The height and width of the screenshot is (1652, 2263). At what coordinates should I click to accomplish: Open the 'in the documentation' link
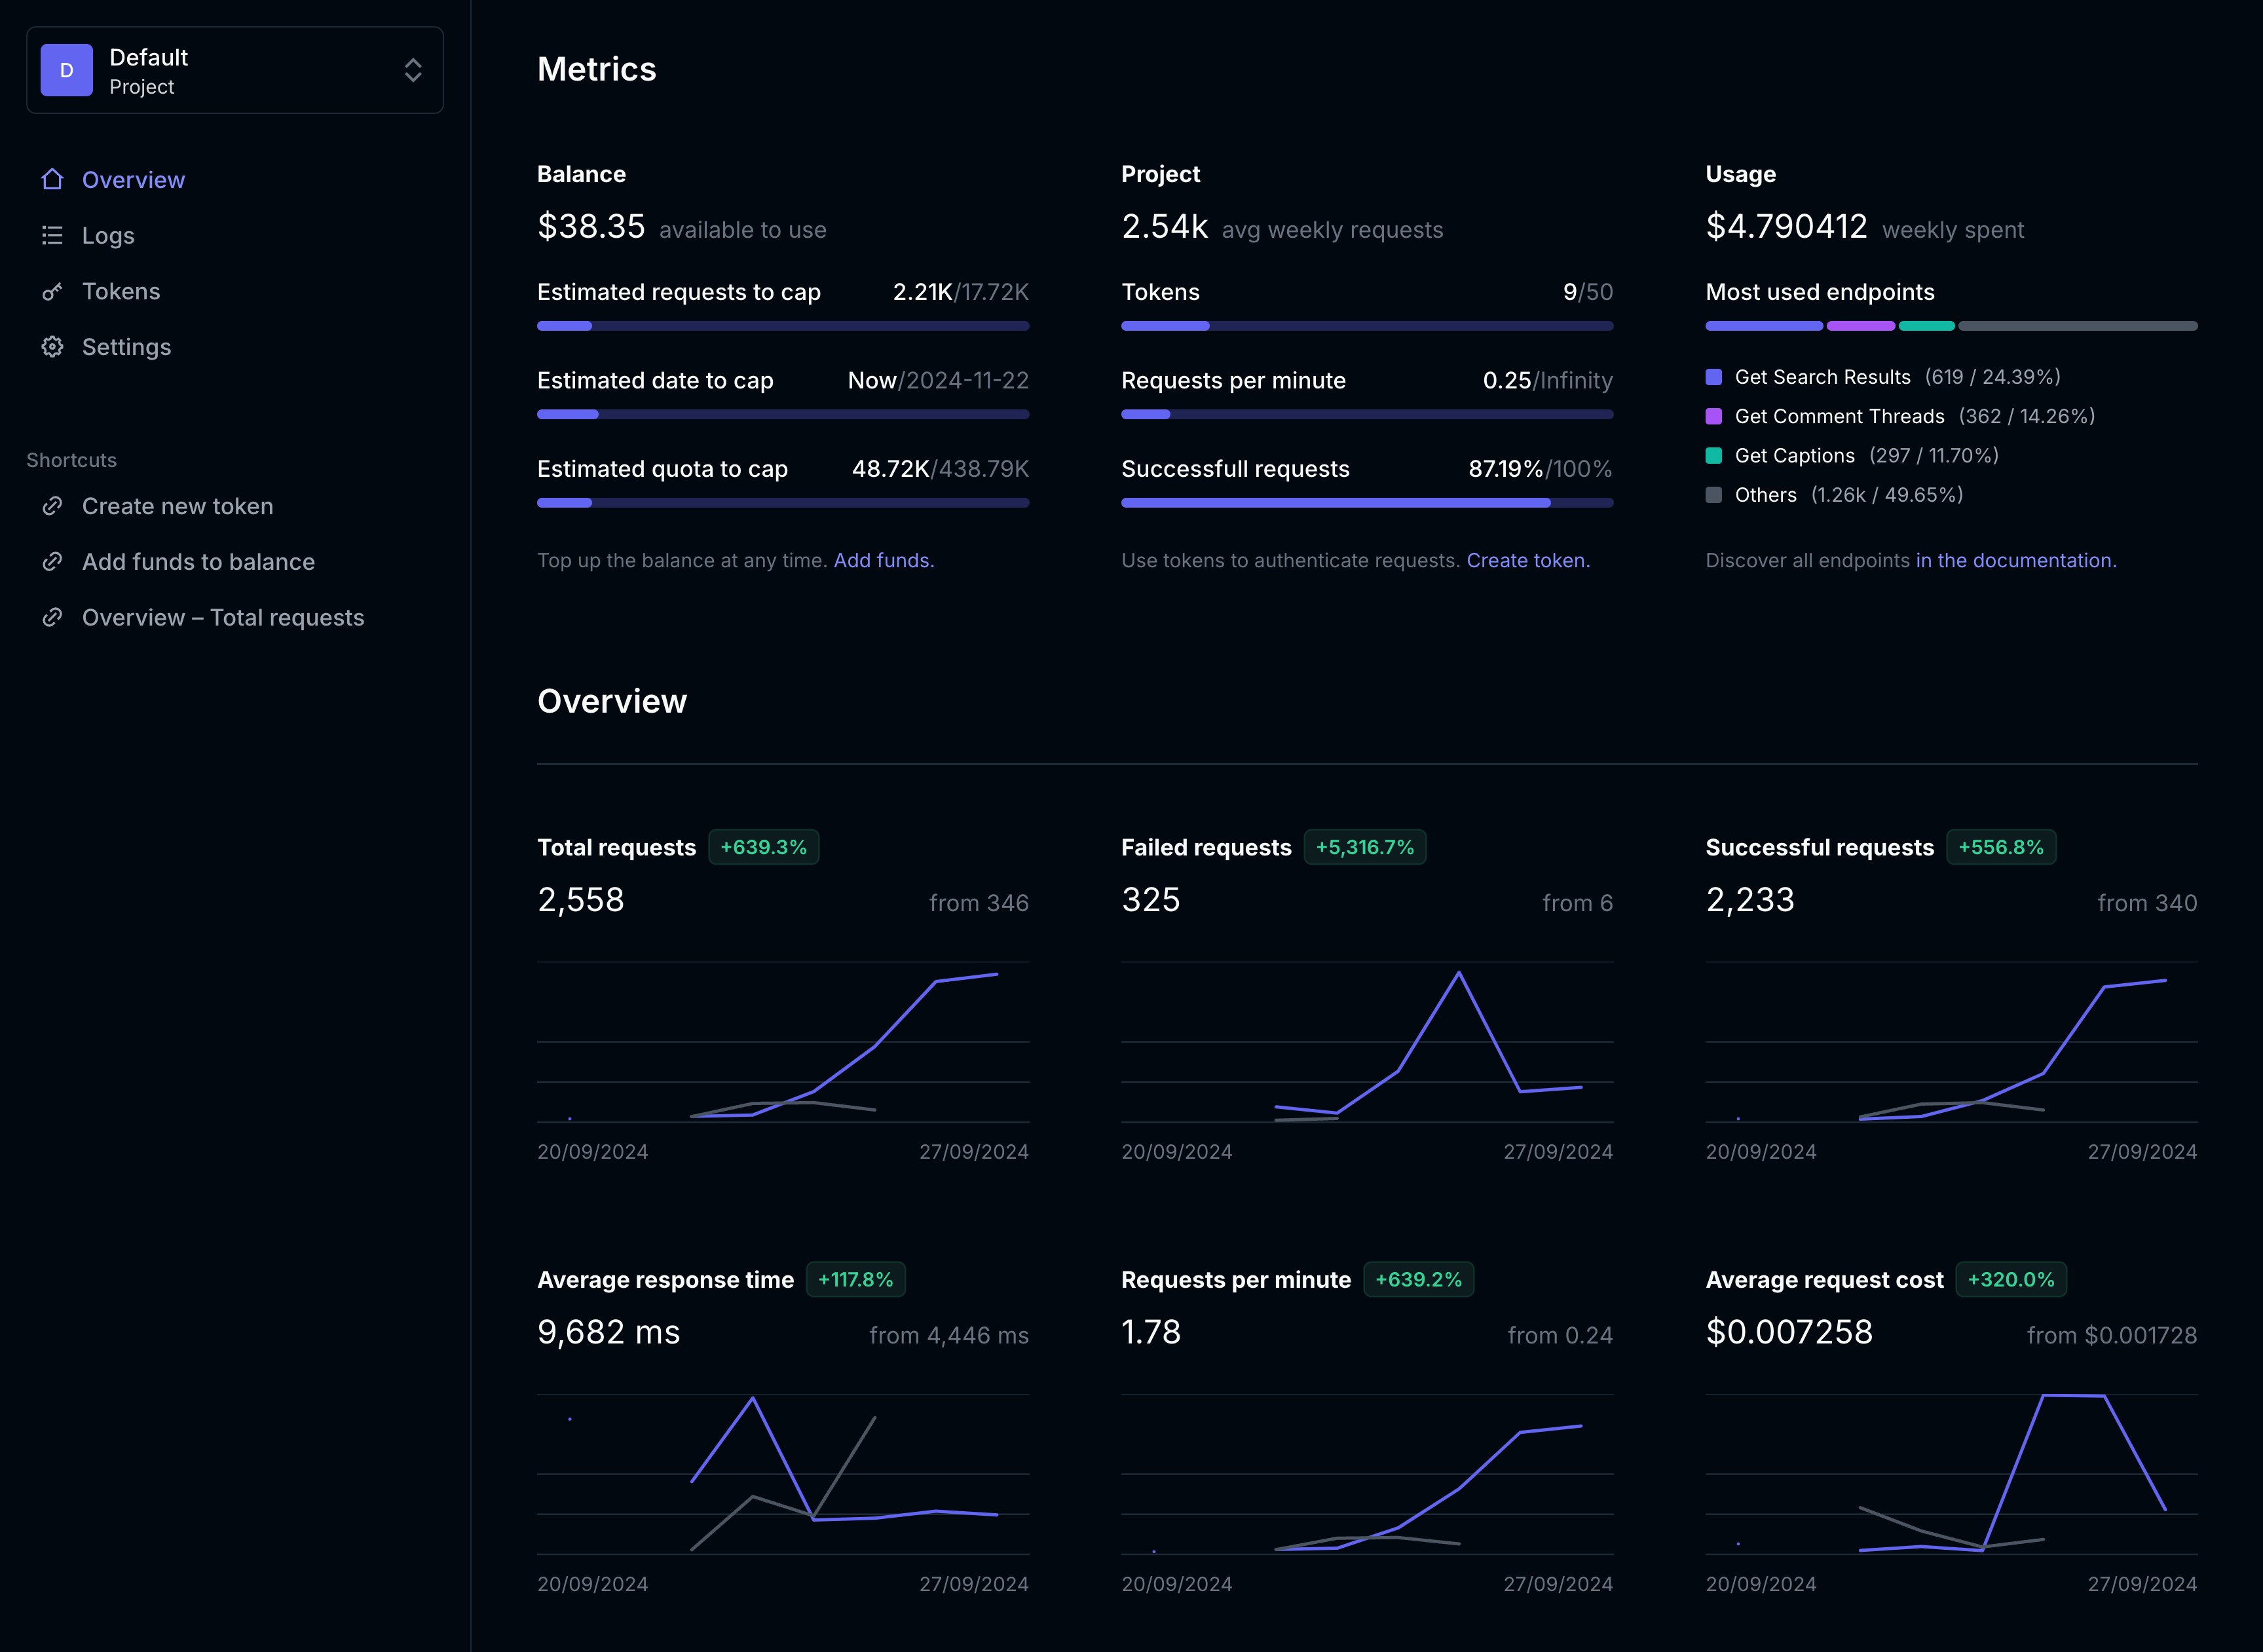(2015, 561)
